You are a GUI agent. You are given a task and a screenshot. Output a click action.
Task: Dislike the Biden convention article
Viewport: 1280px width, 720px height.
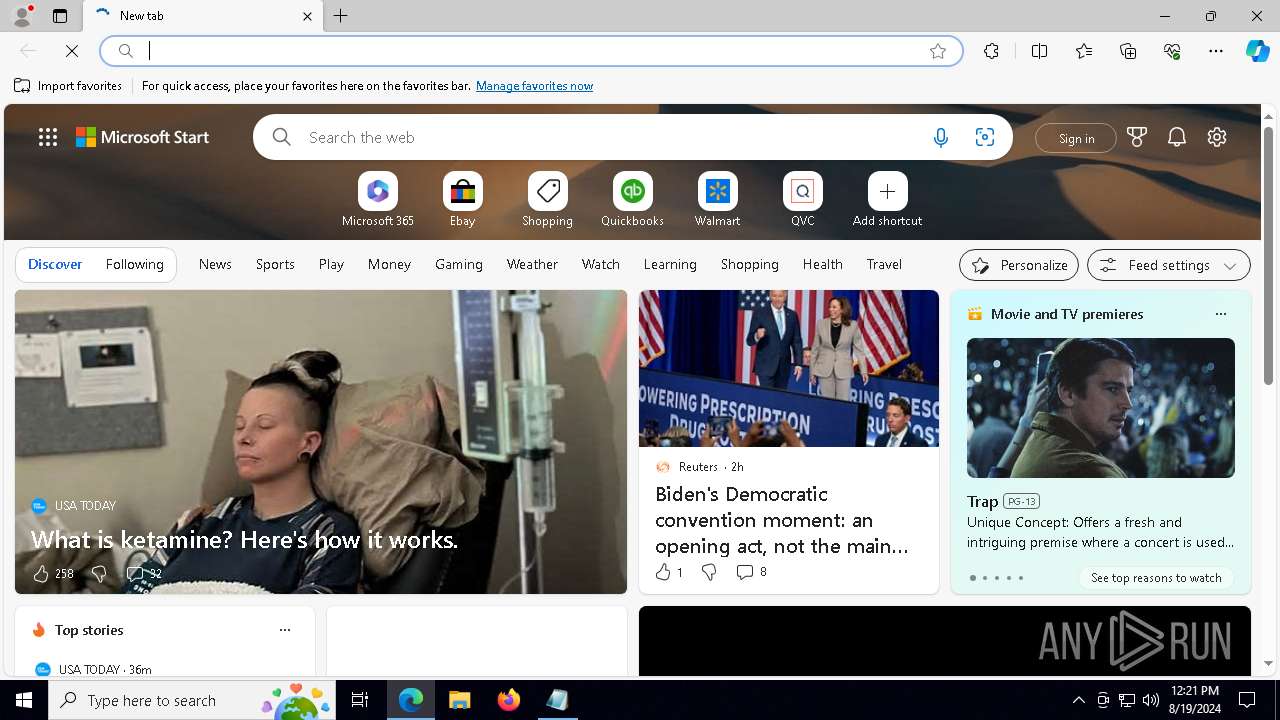(x=709, y=572)
